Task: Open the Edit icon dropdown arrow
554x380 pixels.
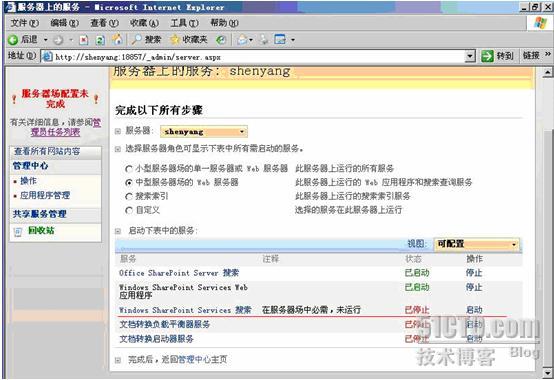Action: pyautogui.click(x=293, y=40)
